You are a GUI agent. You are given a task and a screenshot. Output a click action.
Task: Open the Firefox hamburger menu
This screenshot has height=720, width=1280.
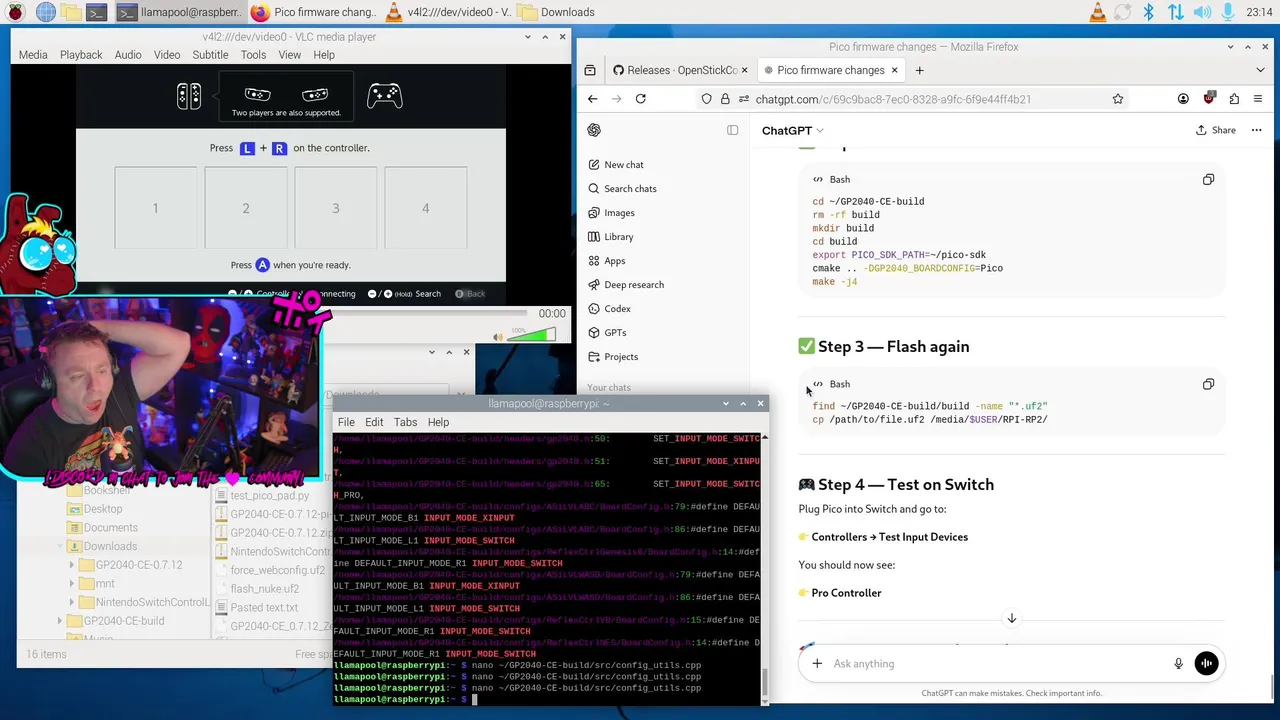click(x=1258, y=99)
